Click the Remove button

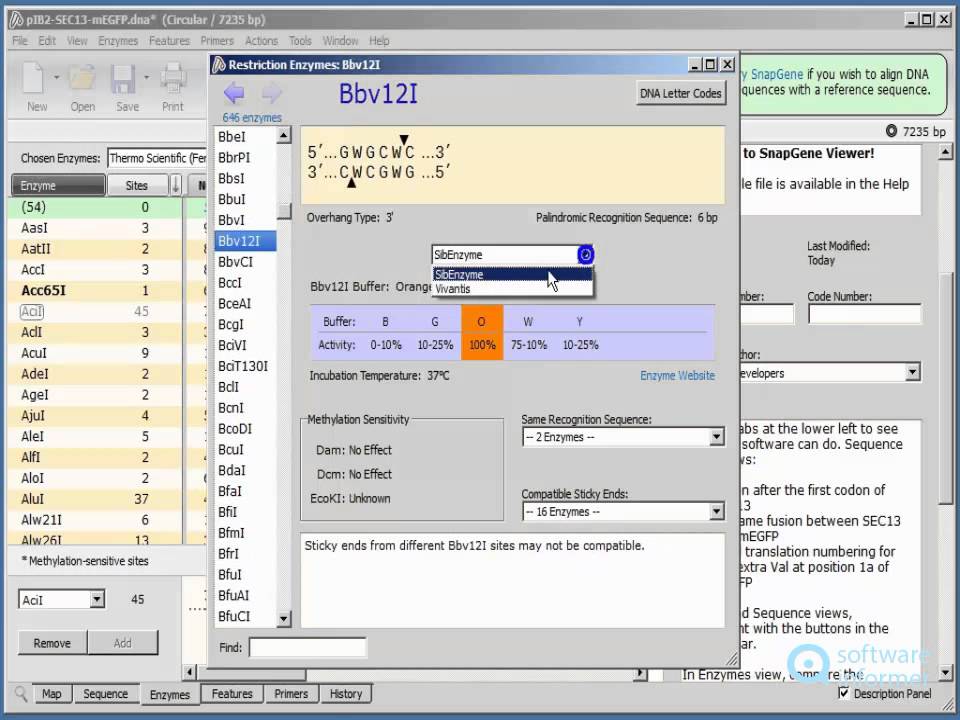(52, 643)
